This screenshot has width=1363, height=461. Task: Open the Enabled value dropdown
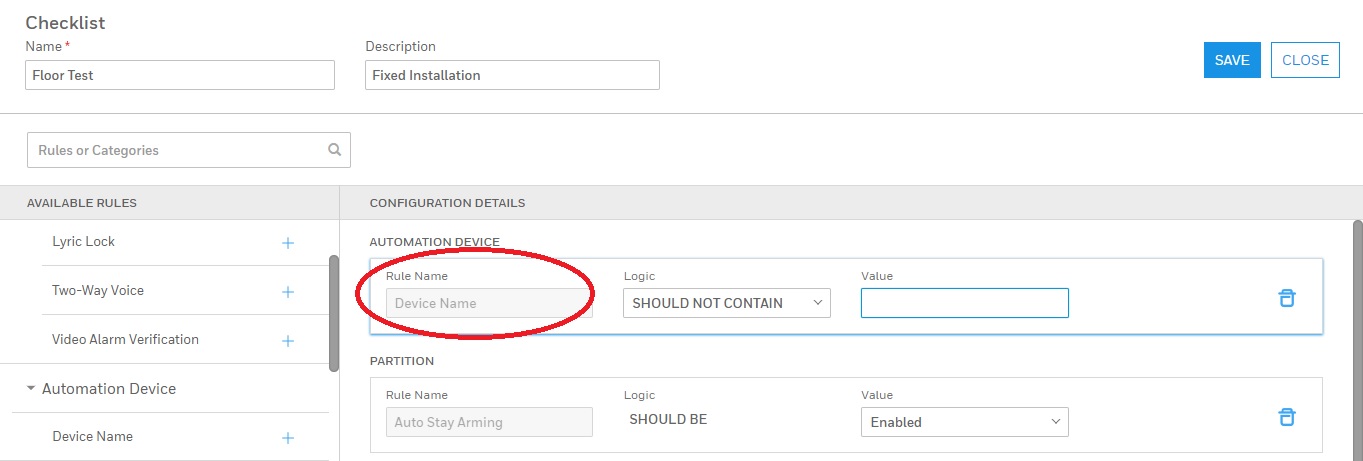964,422
